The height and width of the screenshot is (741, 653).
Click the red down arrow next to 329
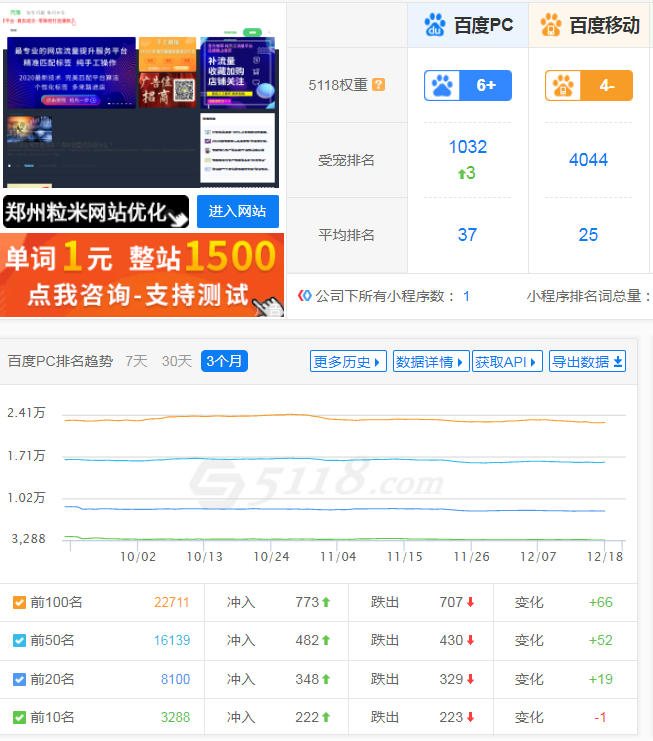(470, 680)
